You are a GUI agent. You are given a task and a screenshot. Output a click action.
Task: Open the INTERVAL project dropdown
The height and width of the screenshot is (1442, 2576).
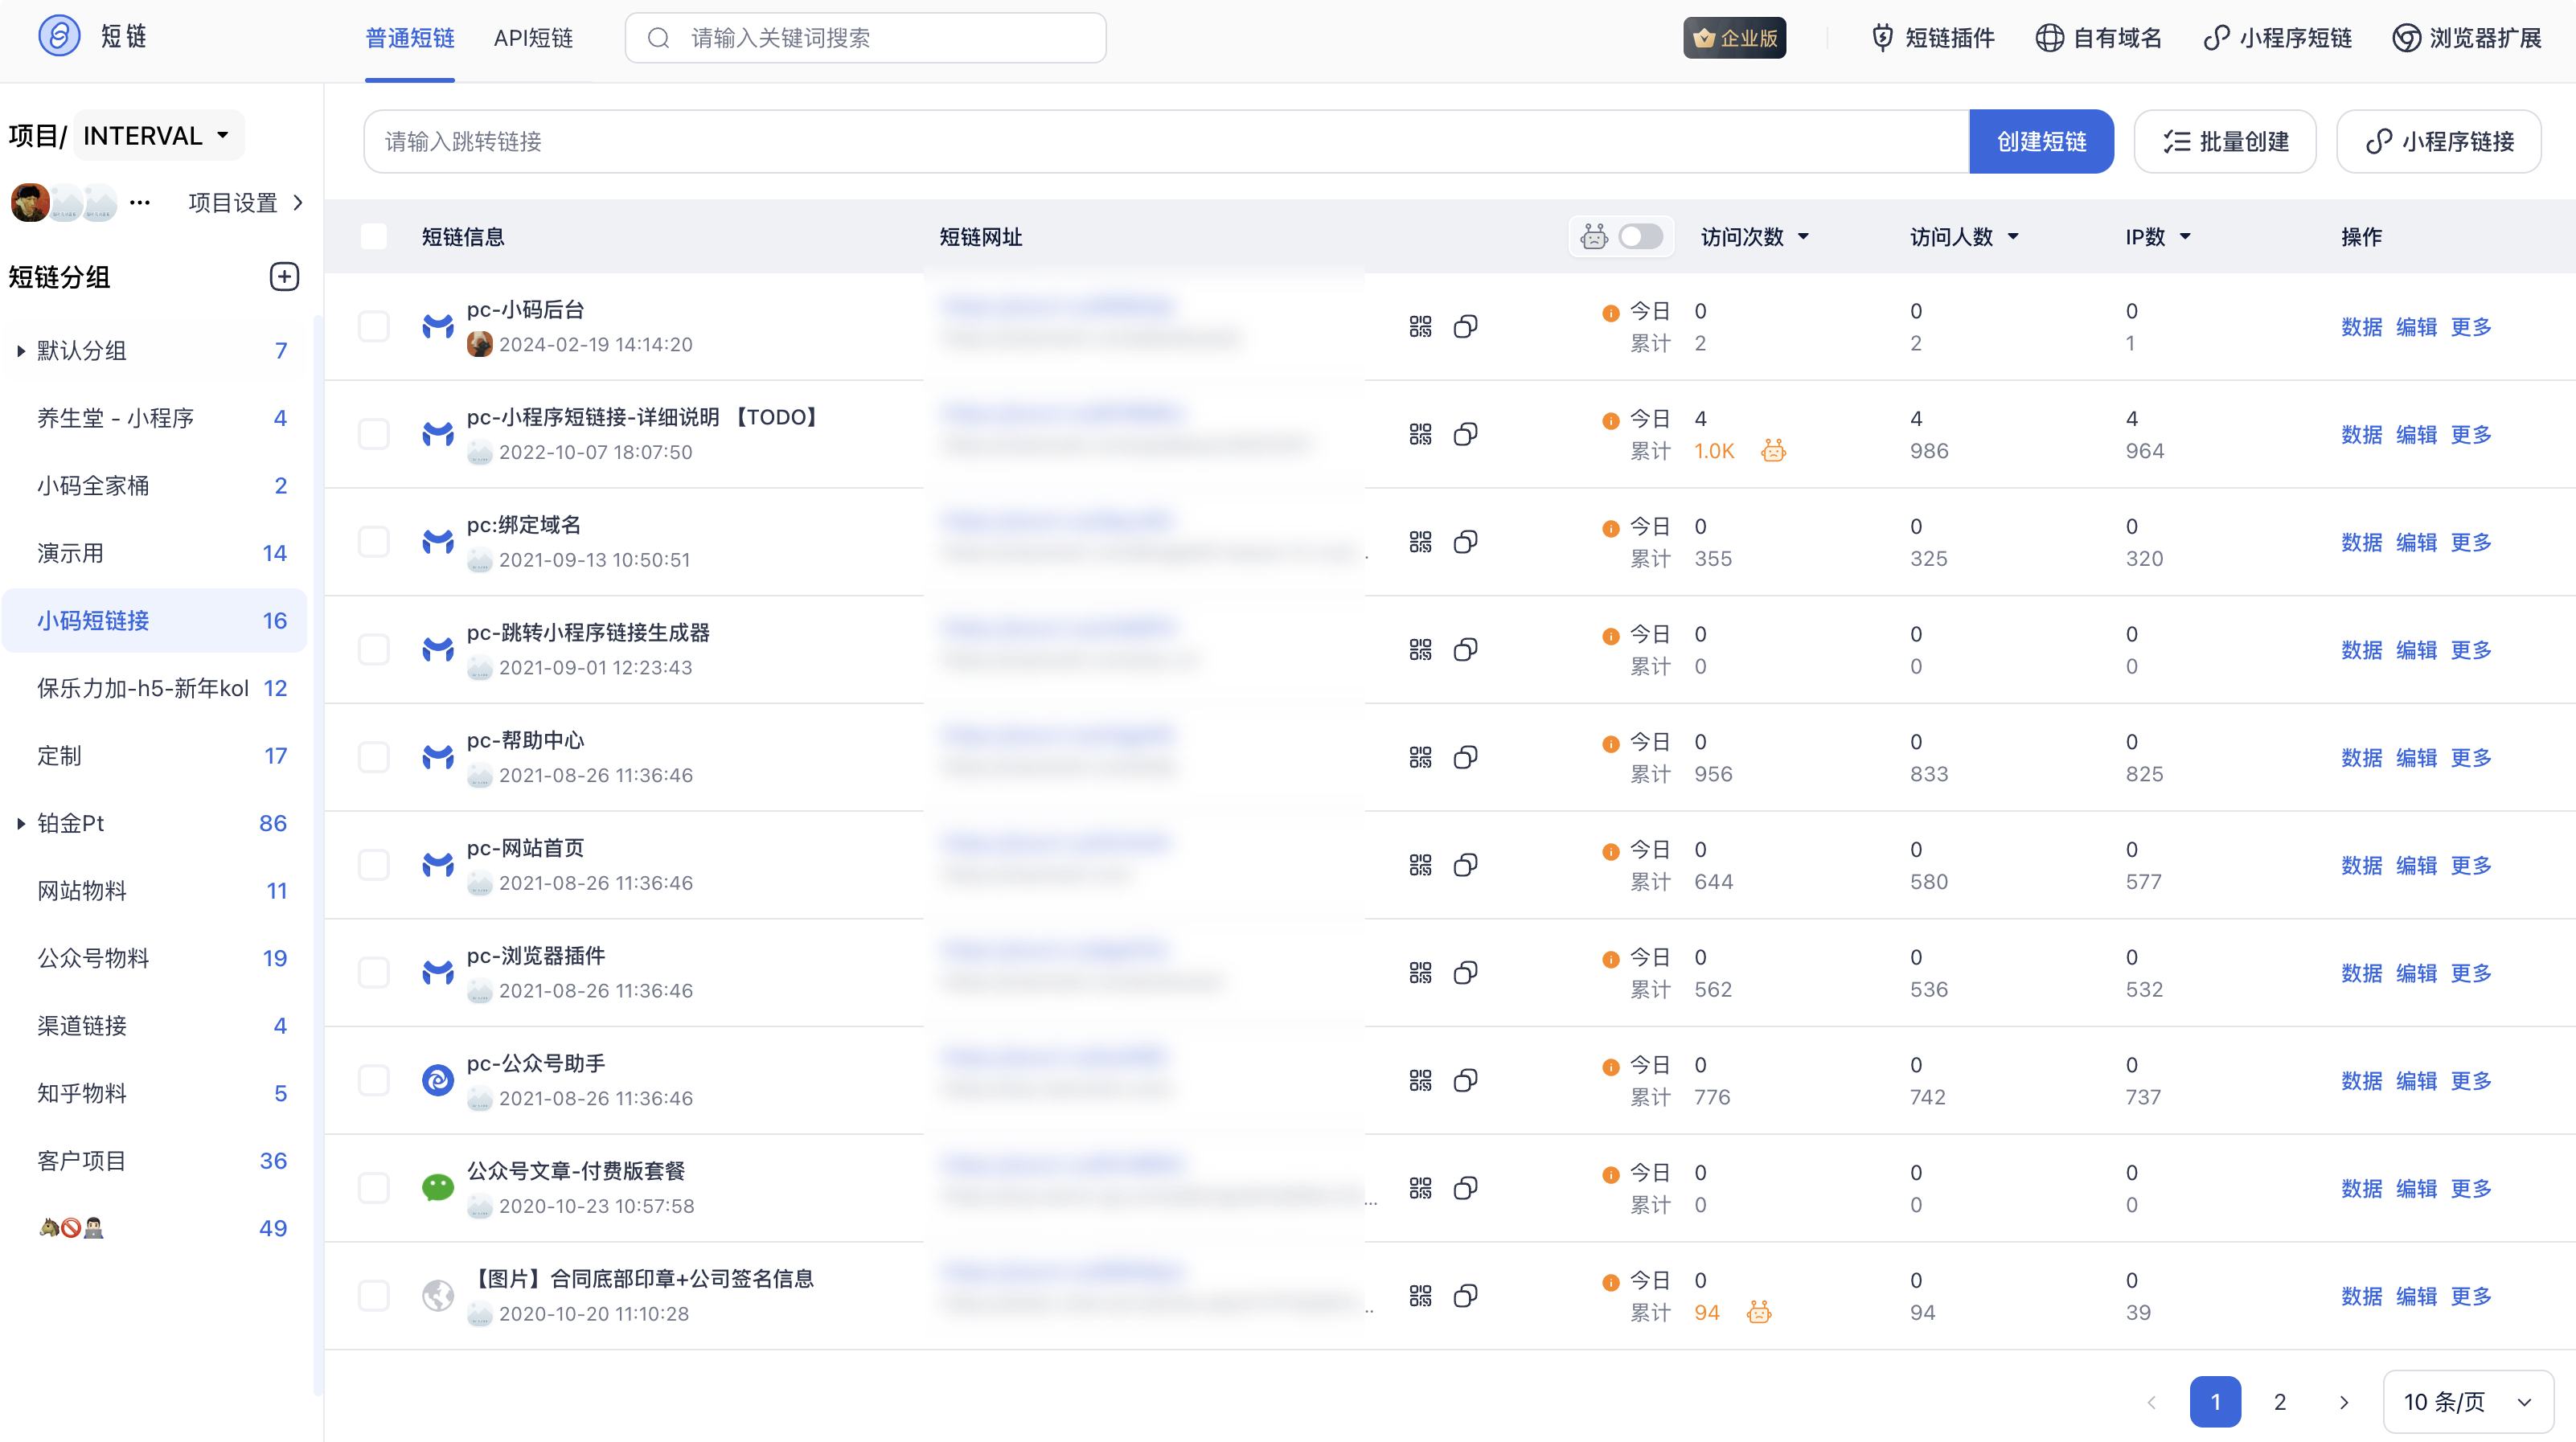coord(158,136)
